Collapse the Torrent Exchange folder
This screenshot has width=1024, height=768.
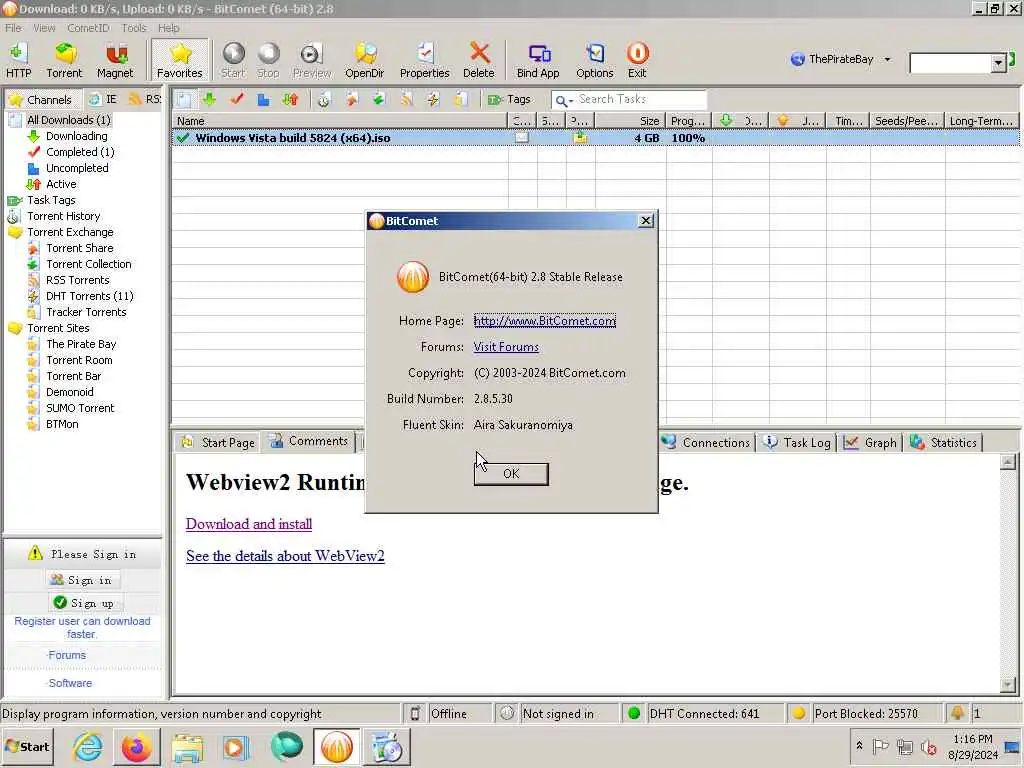(14, 232)
